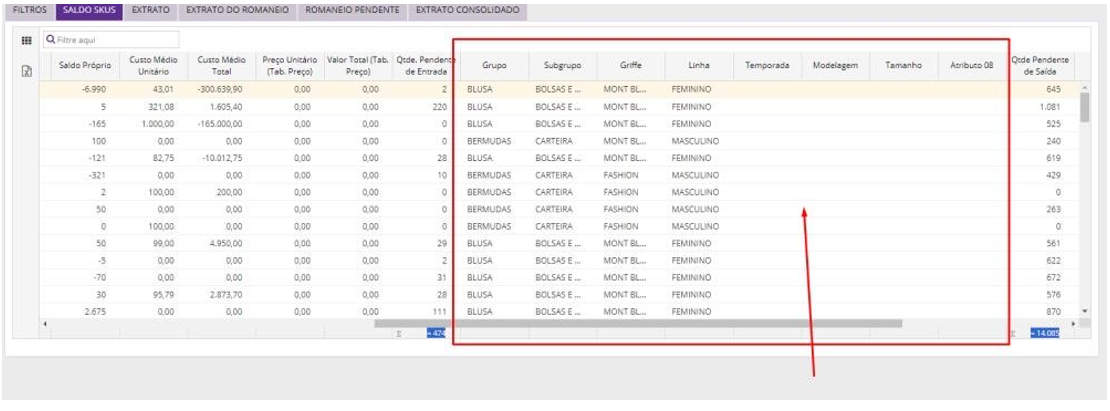This screenshot has height=411, width=1110.
Task: Click the vertical scrollbar down arrow
Action: point(1084,311)
